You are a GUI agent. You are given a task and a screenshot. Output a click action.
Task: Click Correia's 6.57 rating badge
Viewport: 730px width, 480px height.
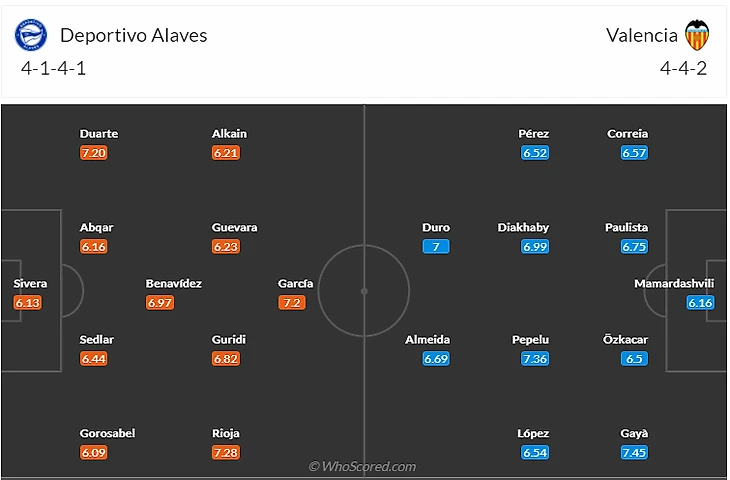pyautogui.click(x=634, y=153)
